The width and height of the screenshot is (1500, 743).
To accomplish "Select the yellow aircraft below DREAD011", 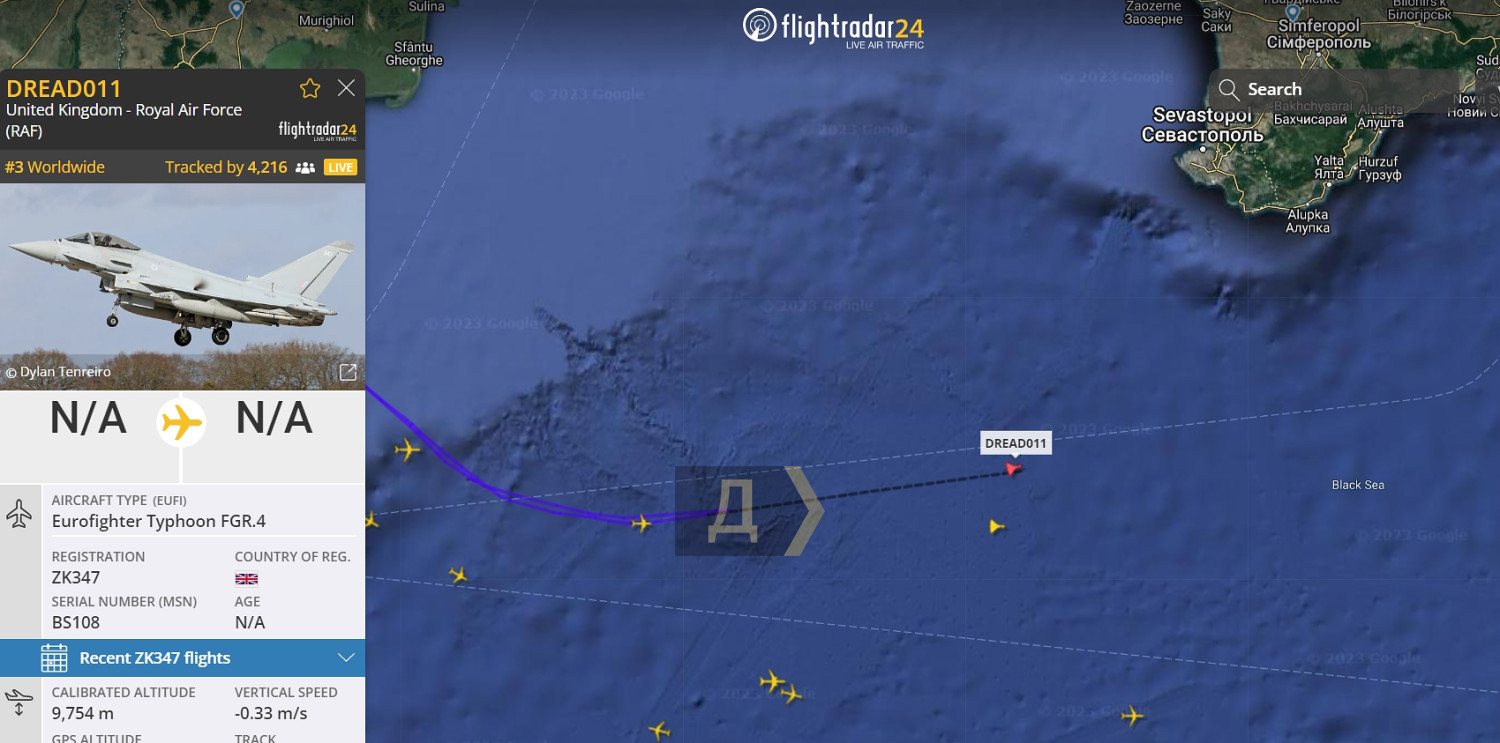I will click(996, 526).
